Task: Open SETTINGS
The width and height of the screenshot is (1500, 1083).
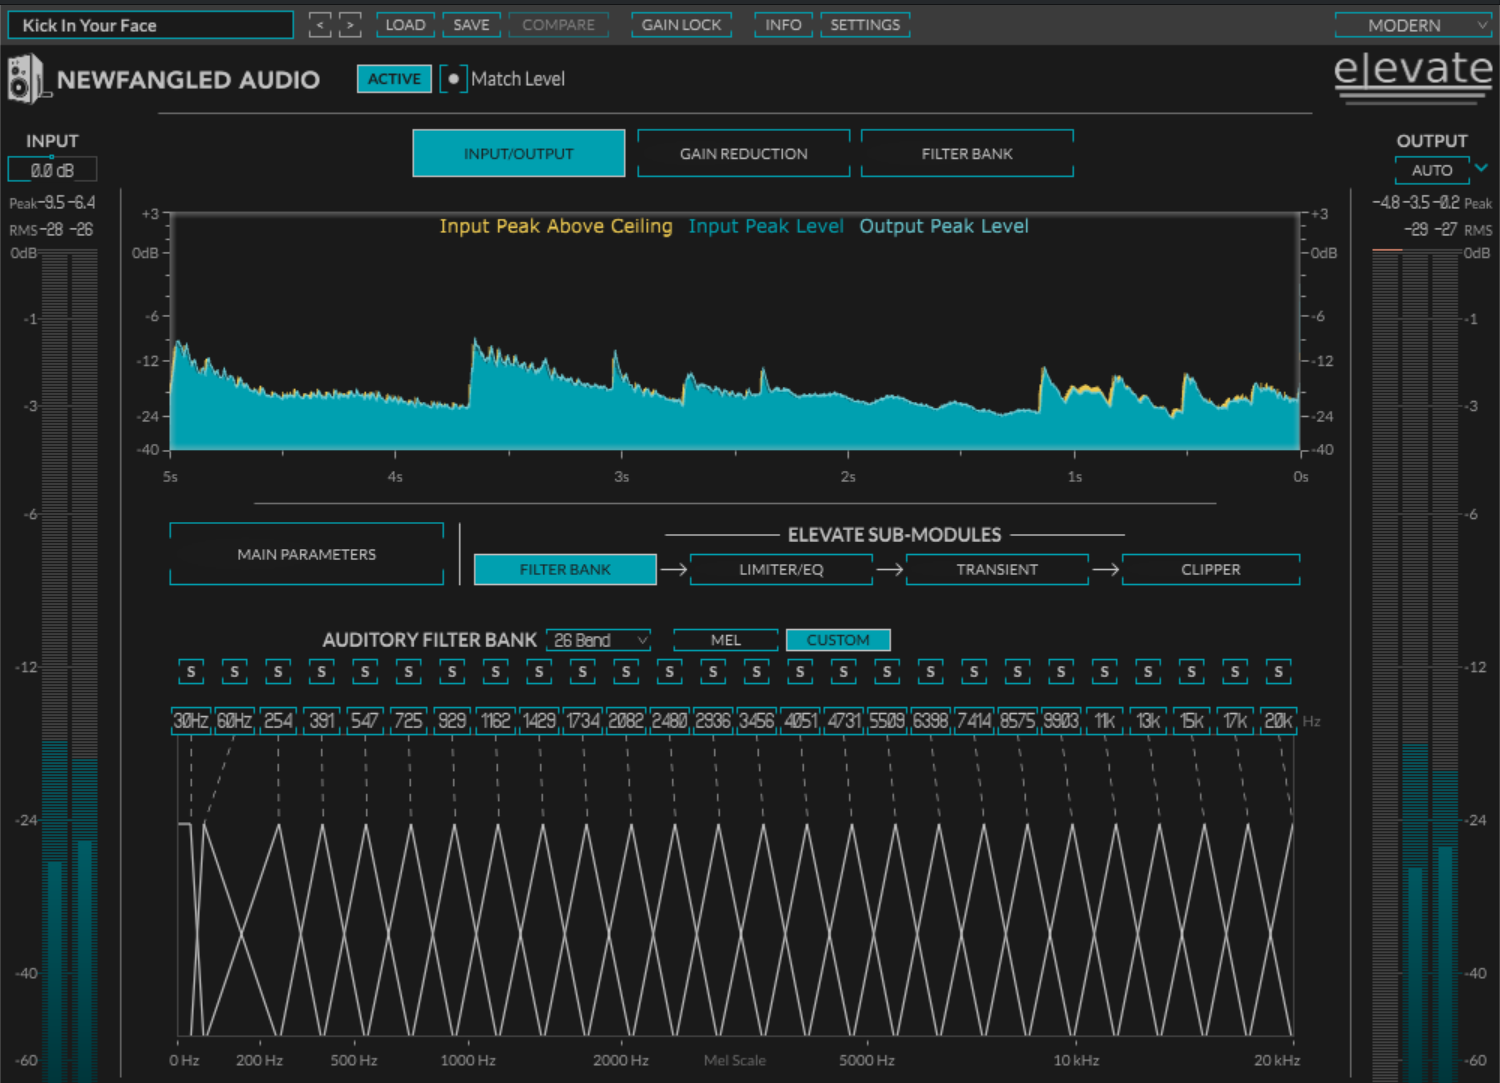Action: (x=865, y=25)
